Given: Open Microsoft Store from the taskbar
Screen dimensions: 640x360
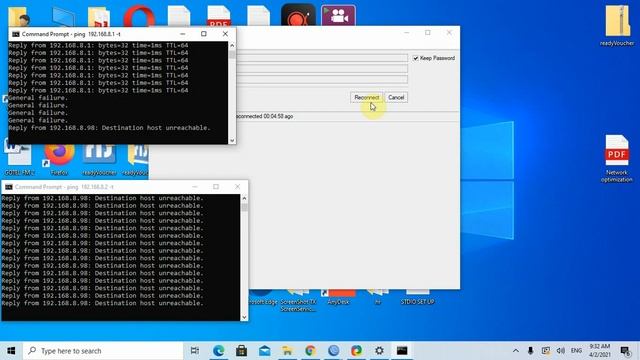Looking at the screenshot, I should click(x=241, y=351).
